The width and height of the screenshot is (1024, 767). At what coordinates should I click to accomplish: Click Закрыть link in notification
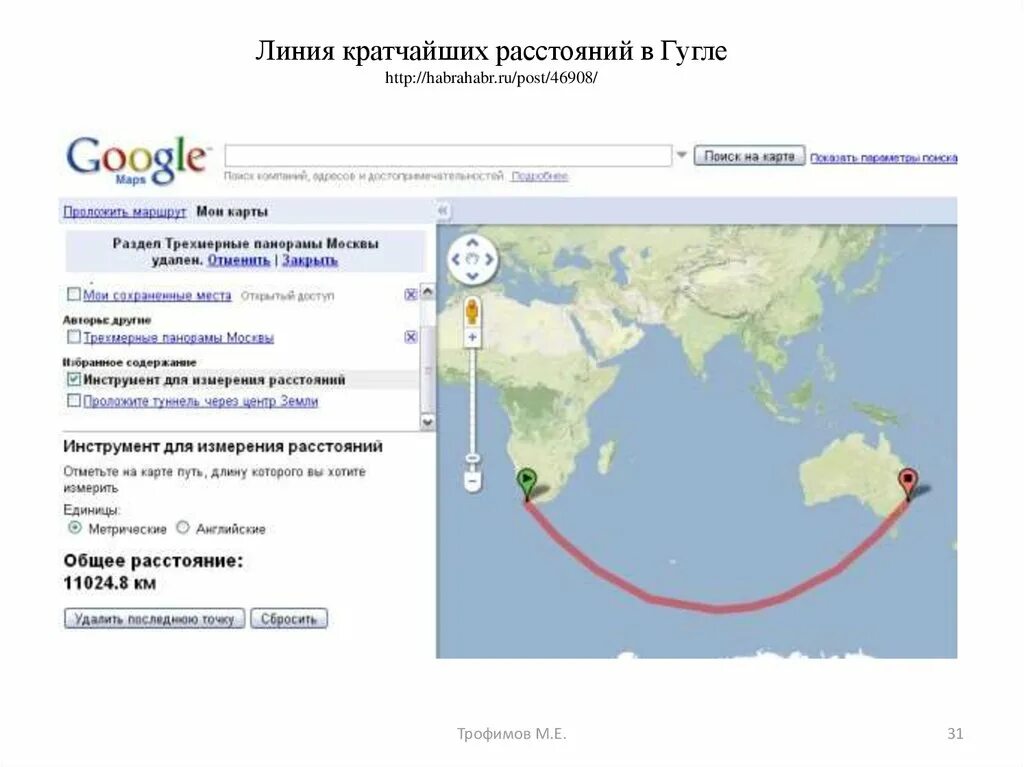[310, 260]
